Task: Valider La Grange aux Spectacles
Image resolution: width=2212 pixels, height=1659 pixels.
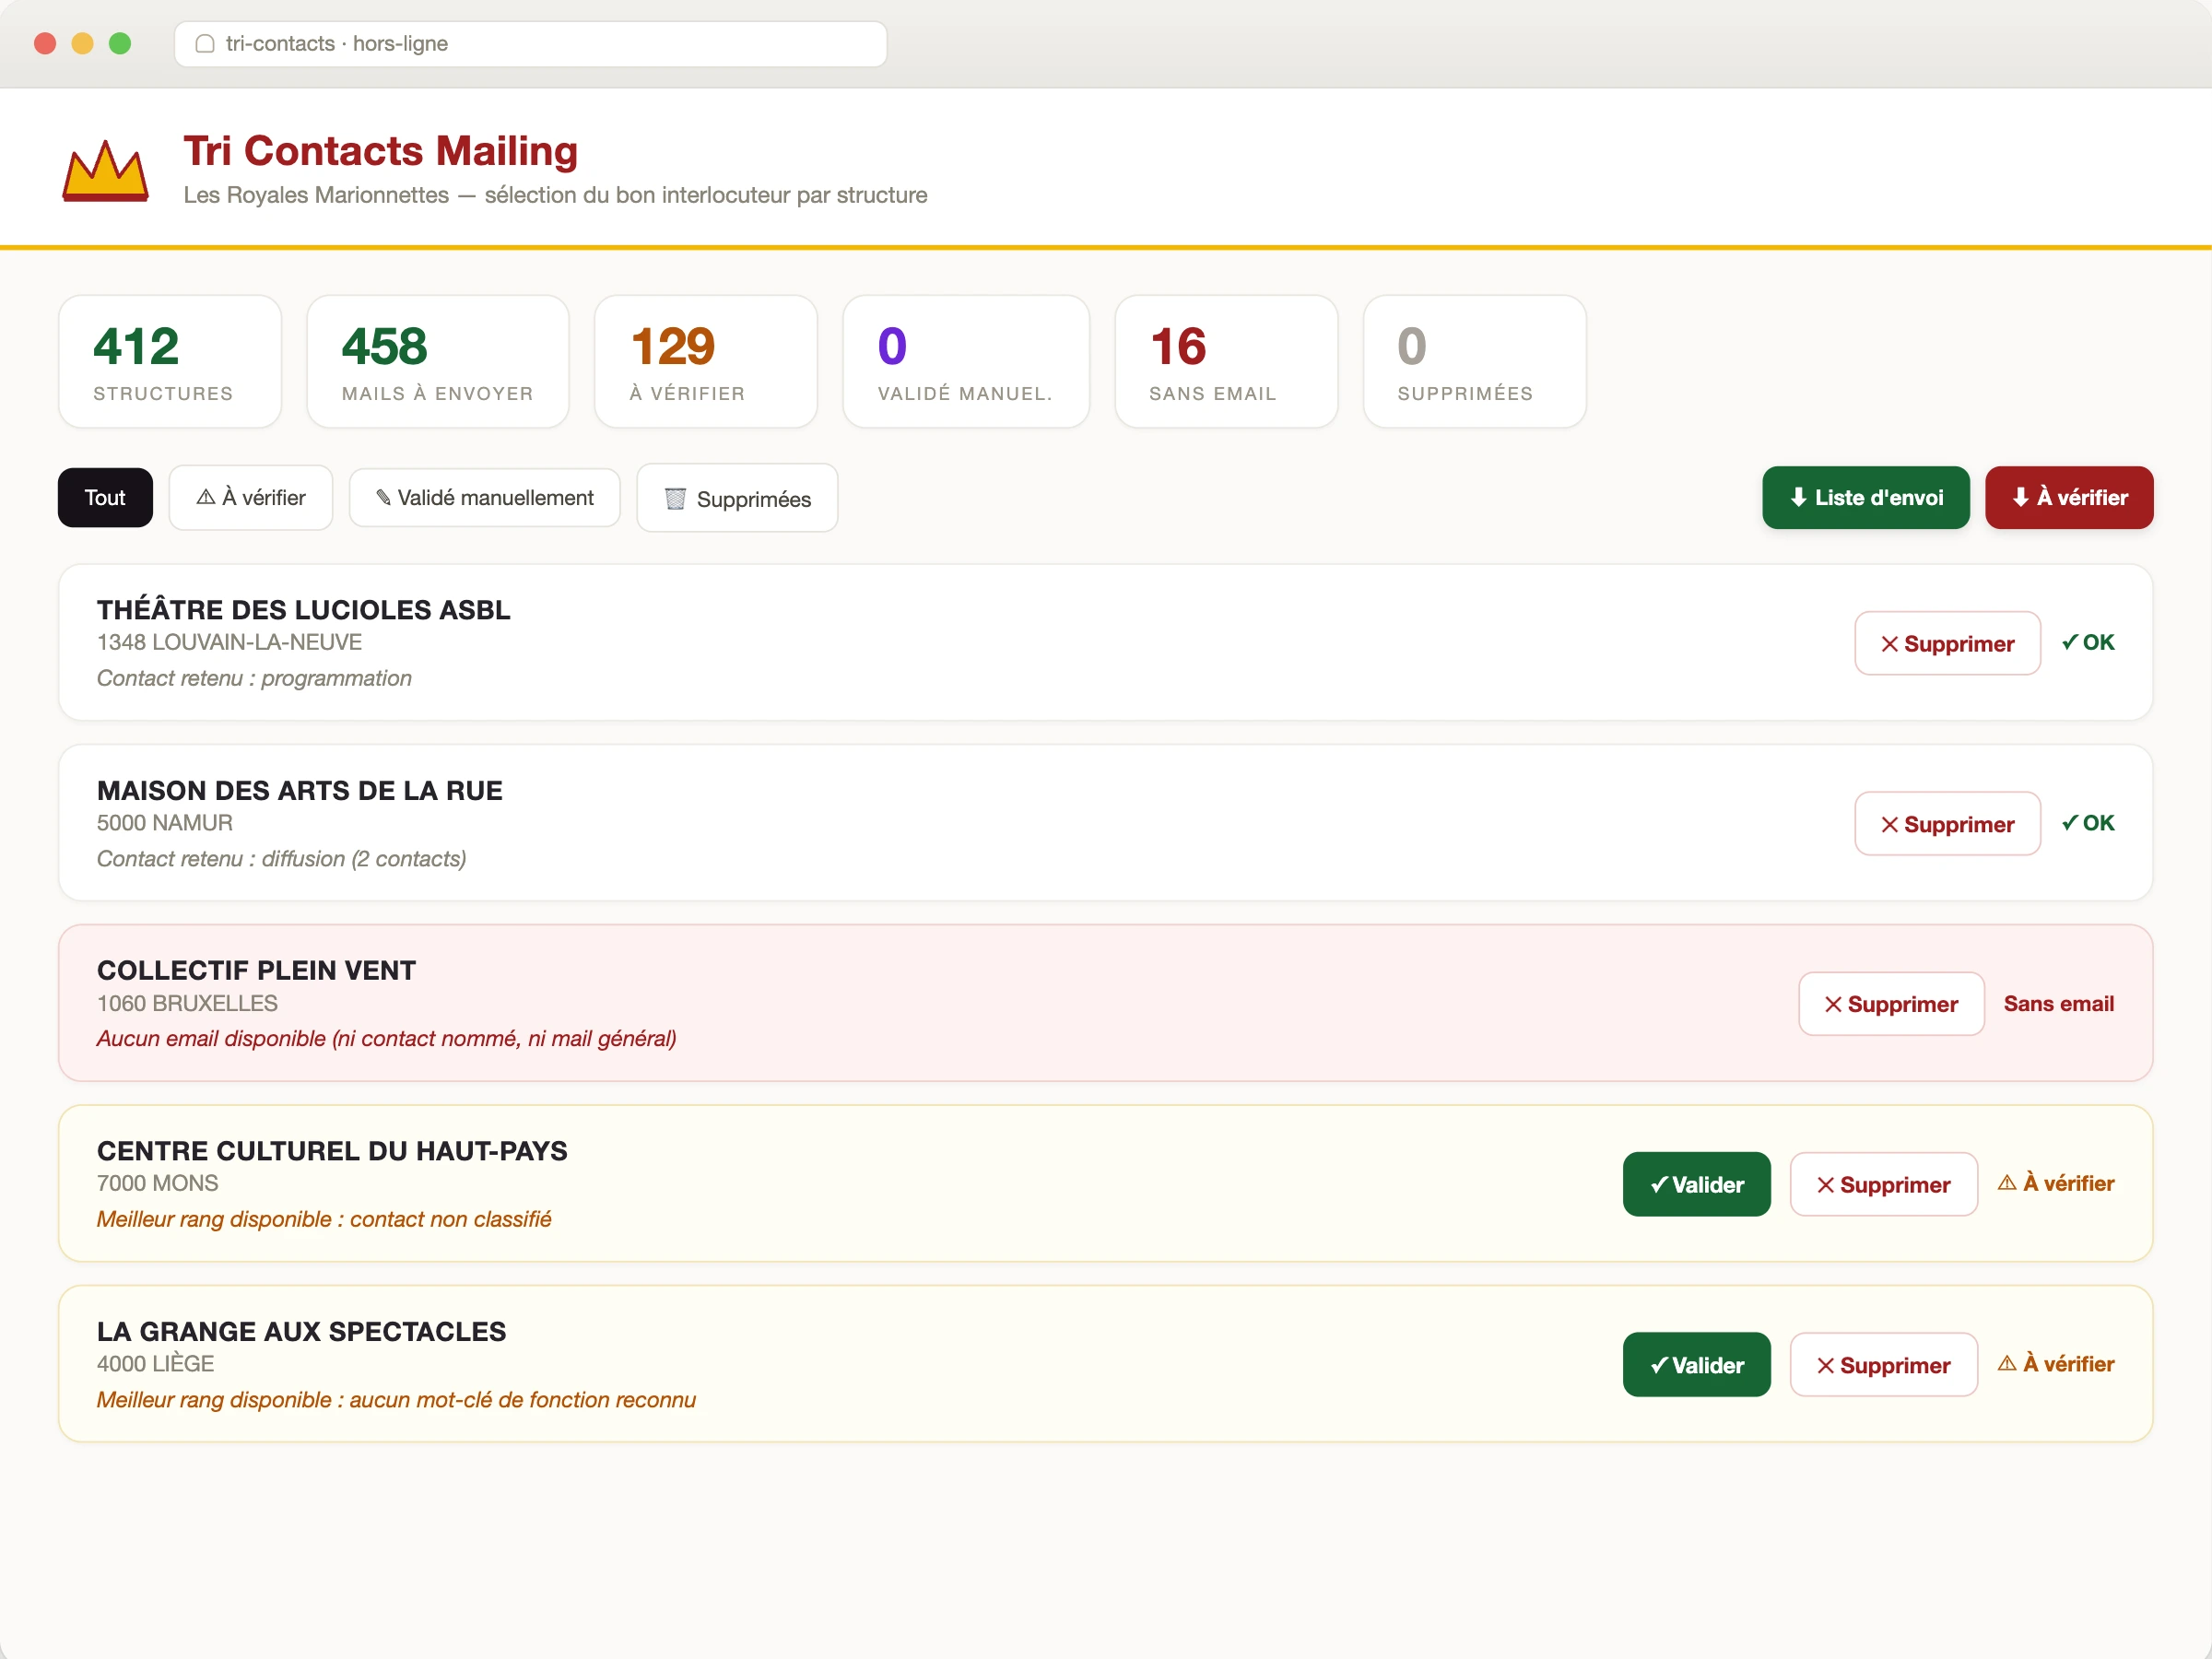Action: [x=1697, y=1365]
